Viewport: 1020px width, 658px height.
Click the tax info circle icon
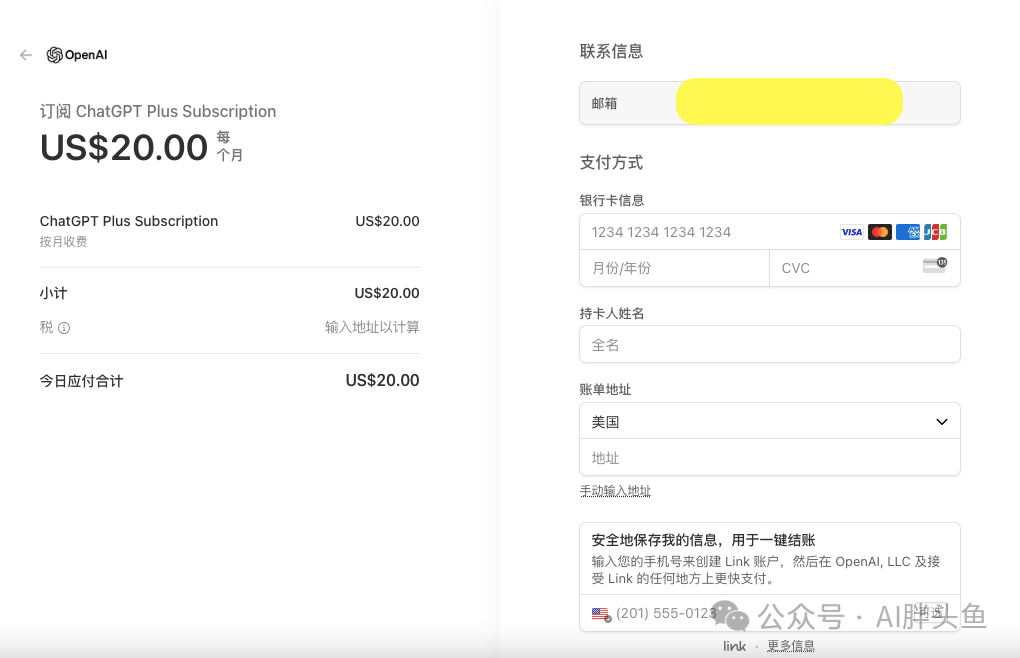(64, 328)
